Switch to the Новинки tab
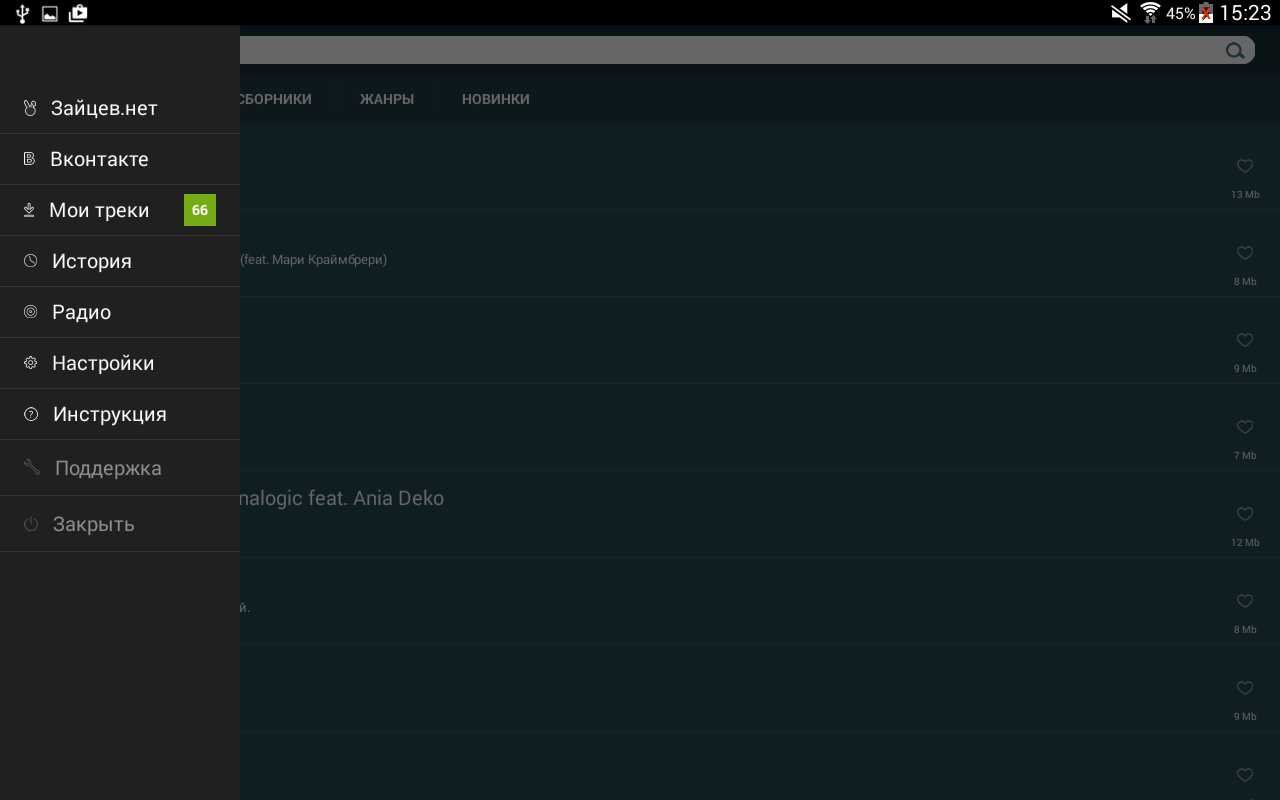 (x=495, y=99)
